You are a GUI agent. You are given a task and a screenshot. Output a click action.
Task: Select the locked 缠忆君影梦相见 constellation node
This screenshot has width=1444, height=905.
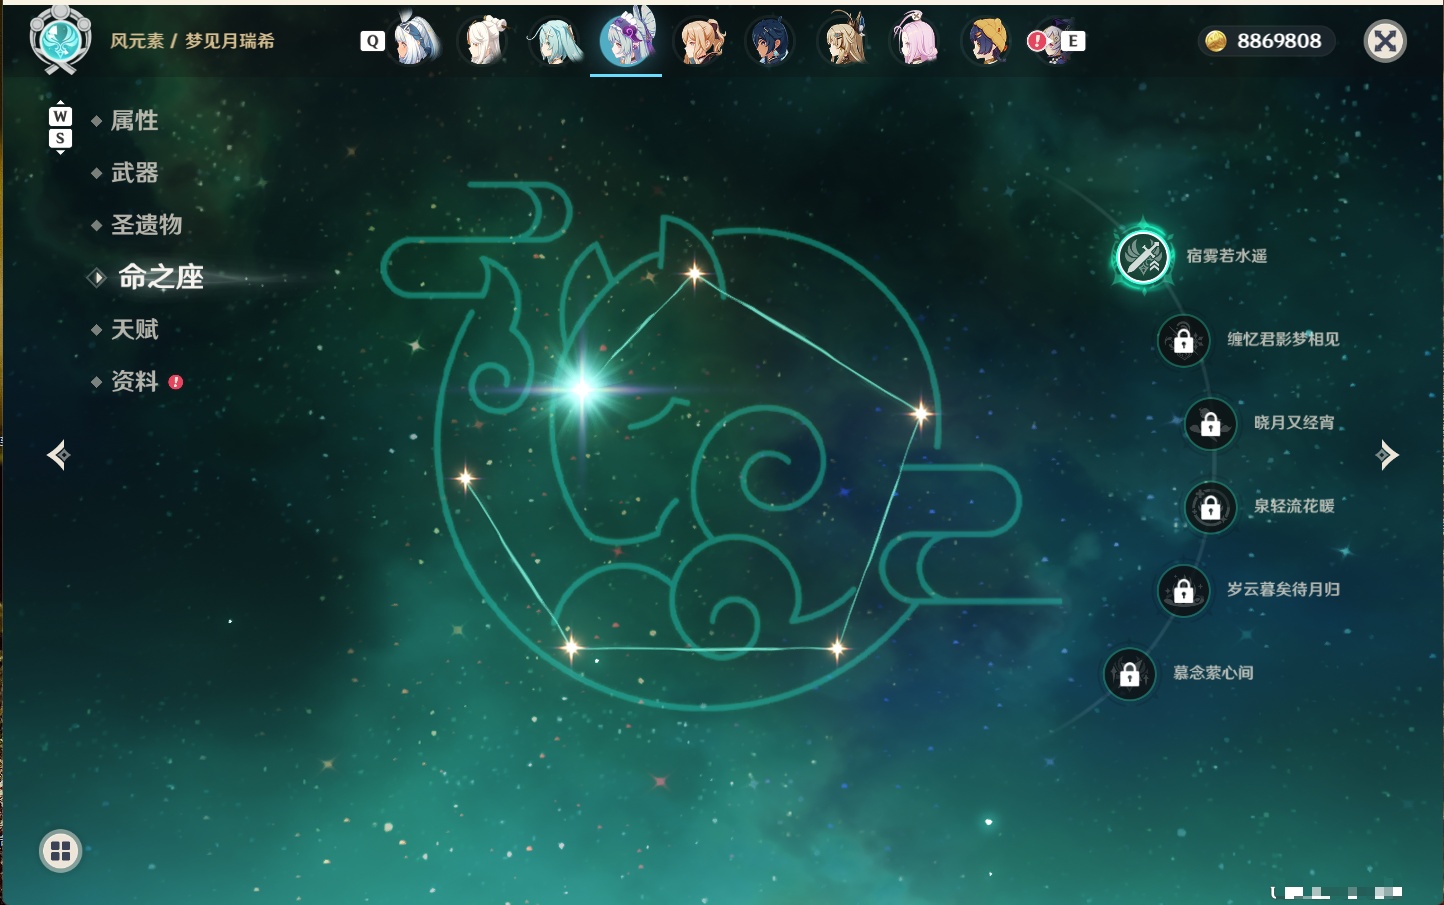coord(1183,340)
